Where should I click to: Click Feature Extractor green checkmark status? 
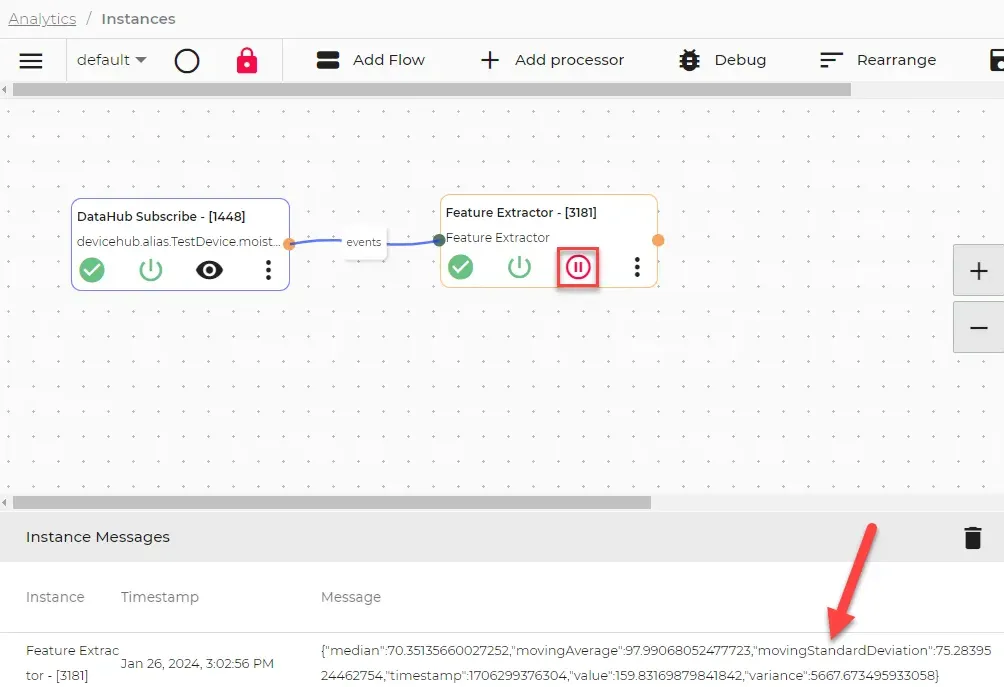460,266
